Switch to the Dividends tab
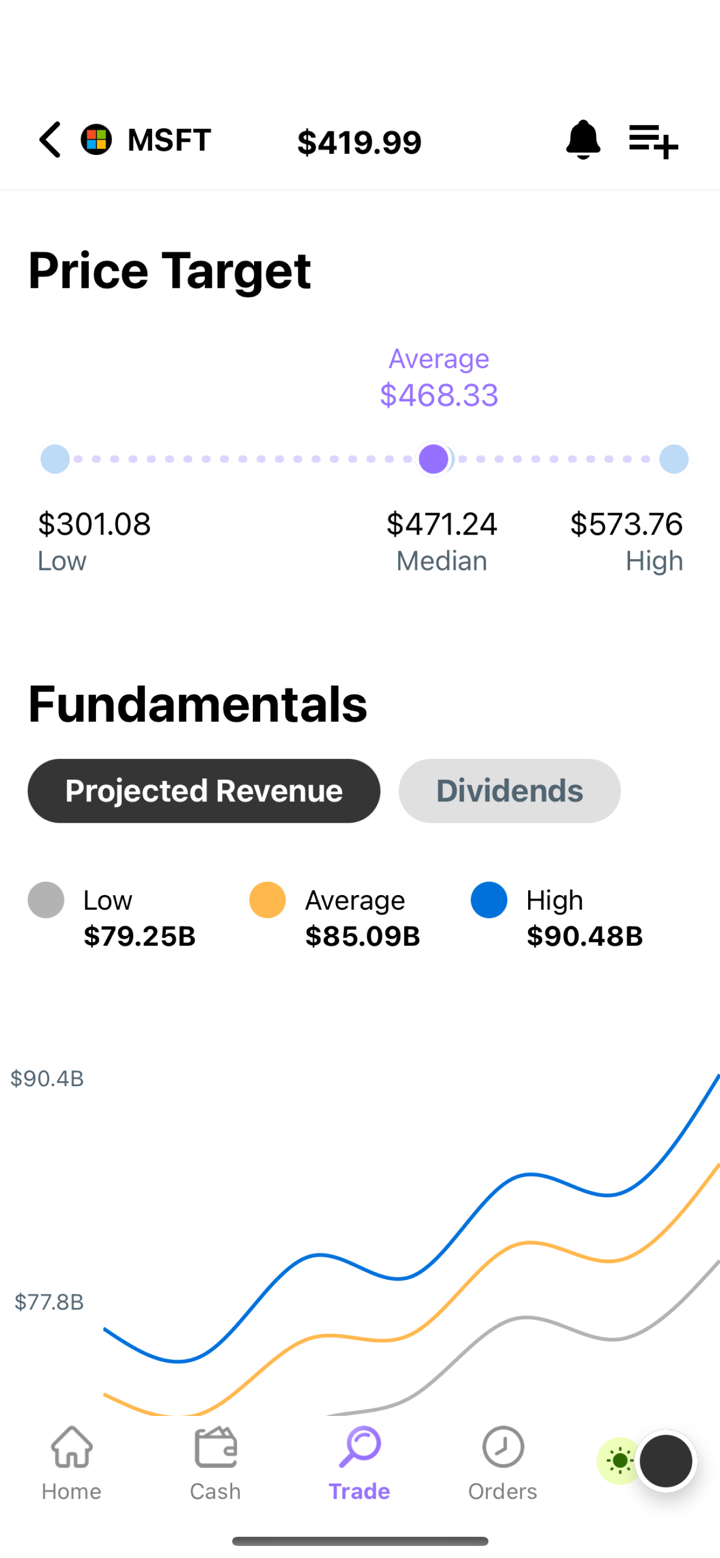The image size is (720, 1558). 509,791
